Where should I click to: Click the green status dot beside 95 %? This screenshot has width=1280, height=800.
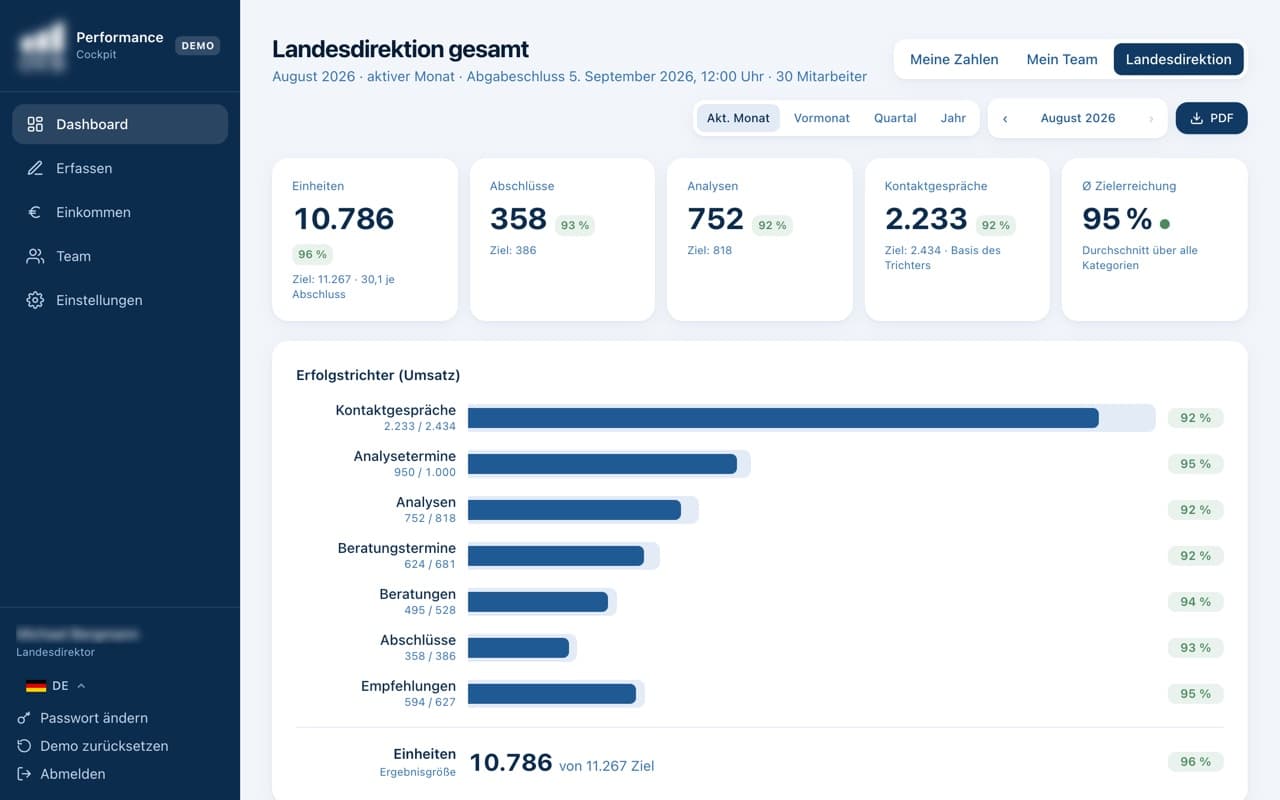click(1165, 224)
